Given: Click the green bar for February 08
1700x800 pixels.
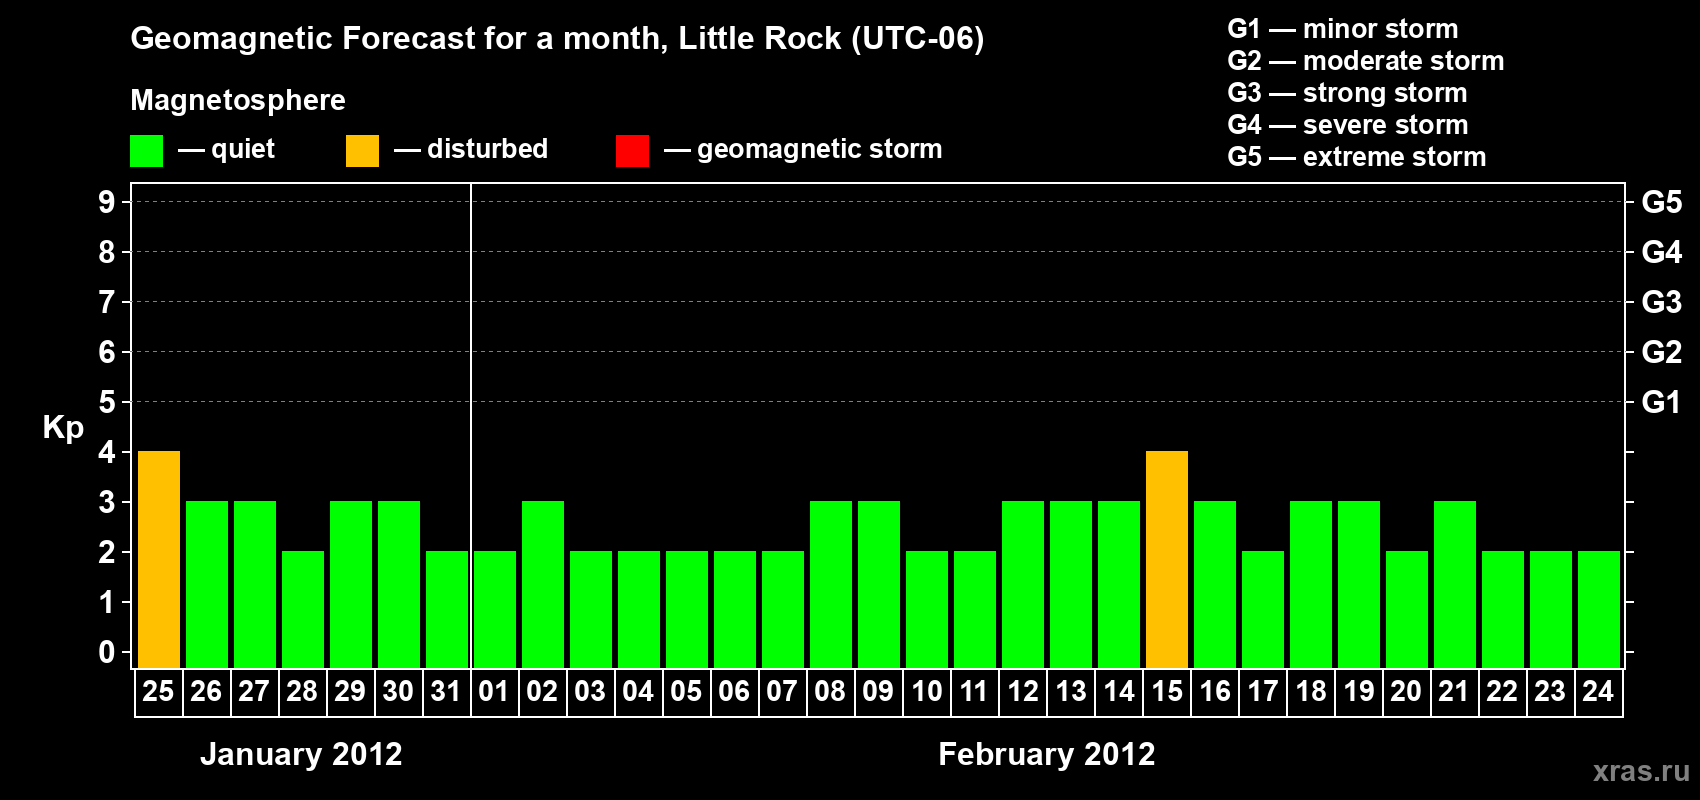Looking at the screenshot, I should (831, 584).
